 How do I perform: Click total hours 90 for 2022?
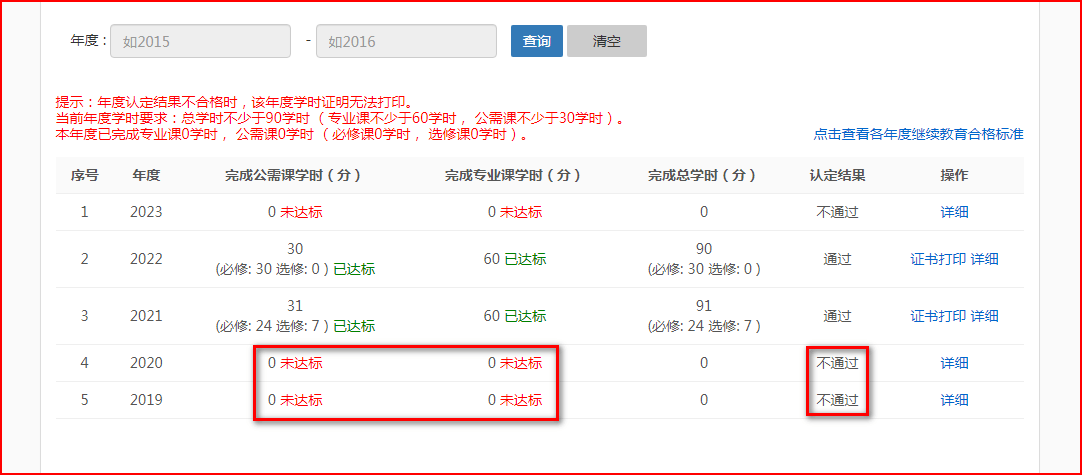coord(703,249)
